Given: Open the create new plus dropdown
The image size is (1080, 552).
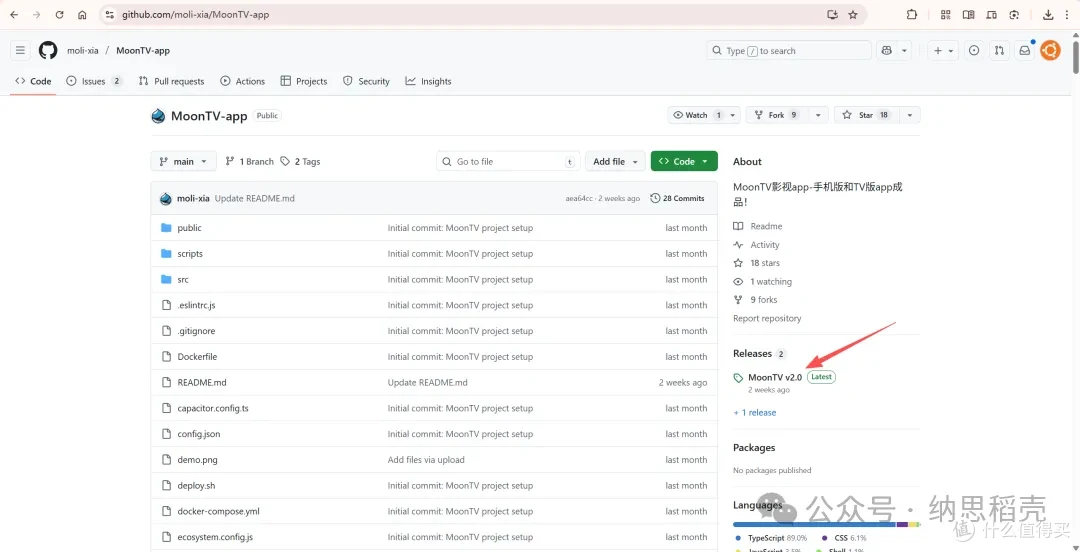Looking at the screenshot, I should click(x=943, y=50).
